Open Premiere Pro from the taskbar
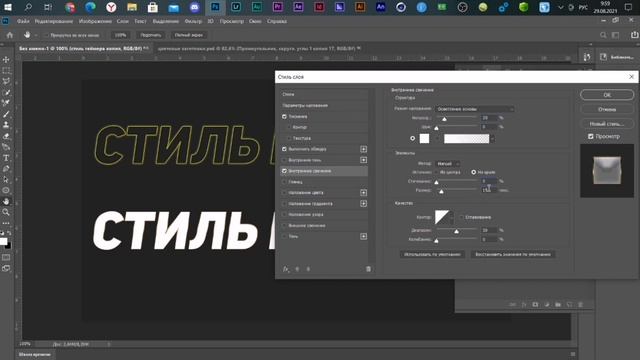Image resolution: width=640 pixels, height=360 pixels. pos(278,7)
